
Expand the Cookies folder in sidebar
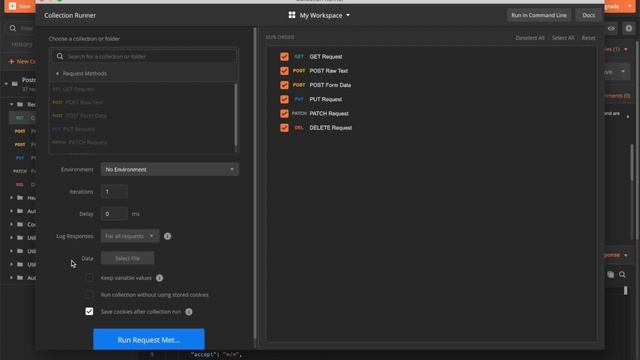click(11, 224)
